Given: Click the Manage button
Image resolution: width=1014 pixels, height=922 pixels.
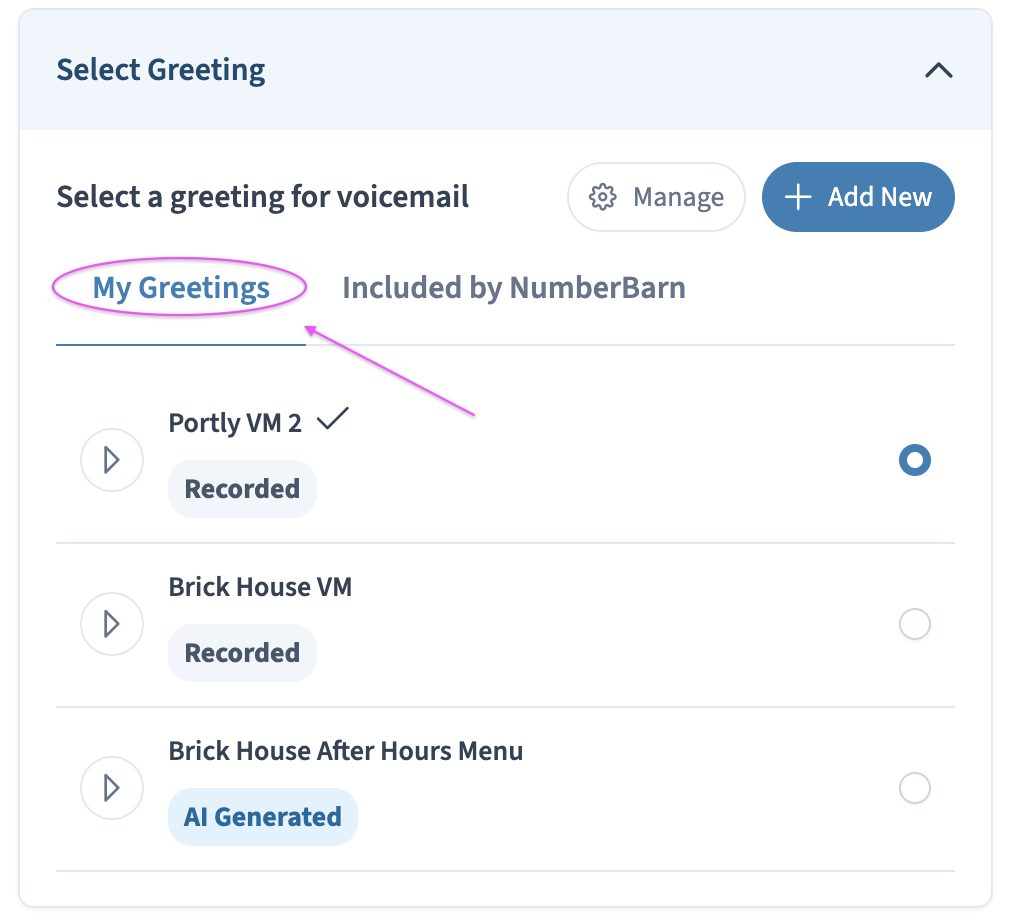Looking at the screenshot, I should [656, 197].
